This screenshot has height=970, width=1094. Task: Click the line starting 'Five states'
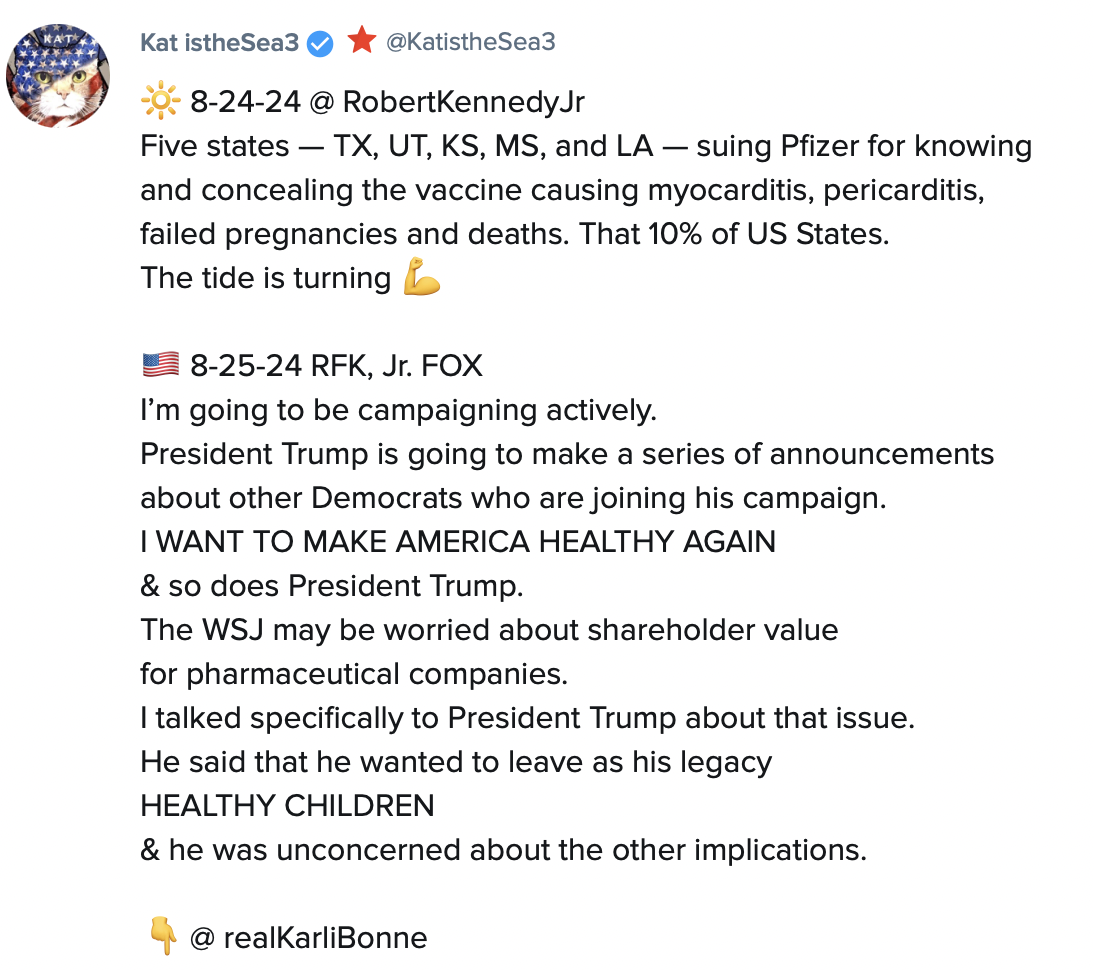[x=585, y=146]
